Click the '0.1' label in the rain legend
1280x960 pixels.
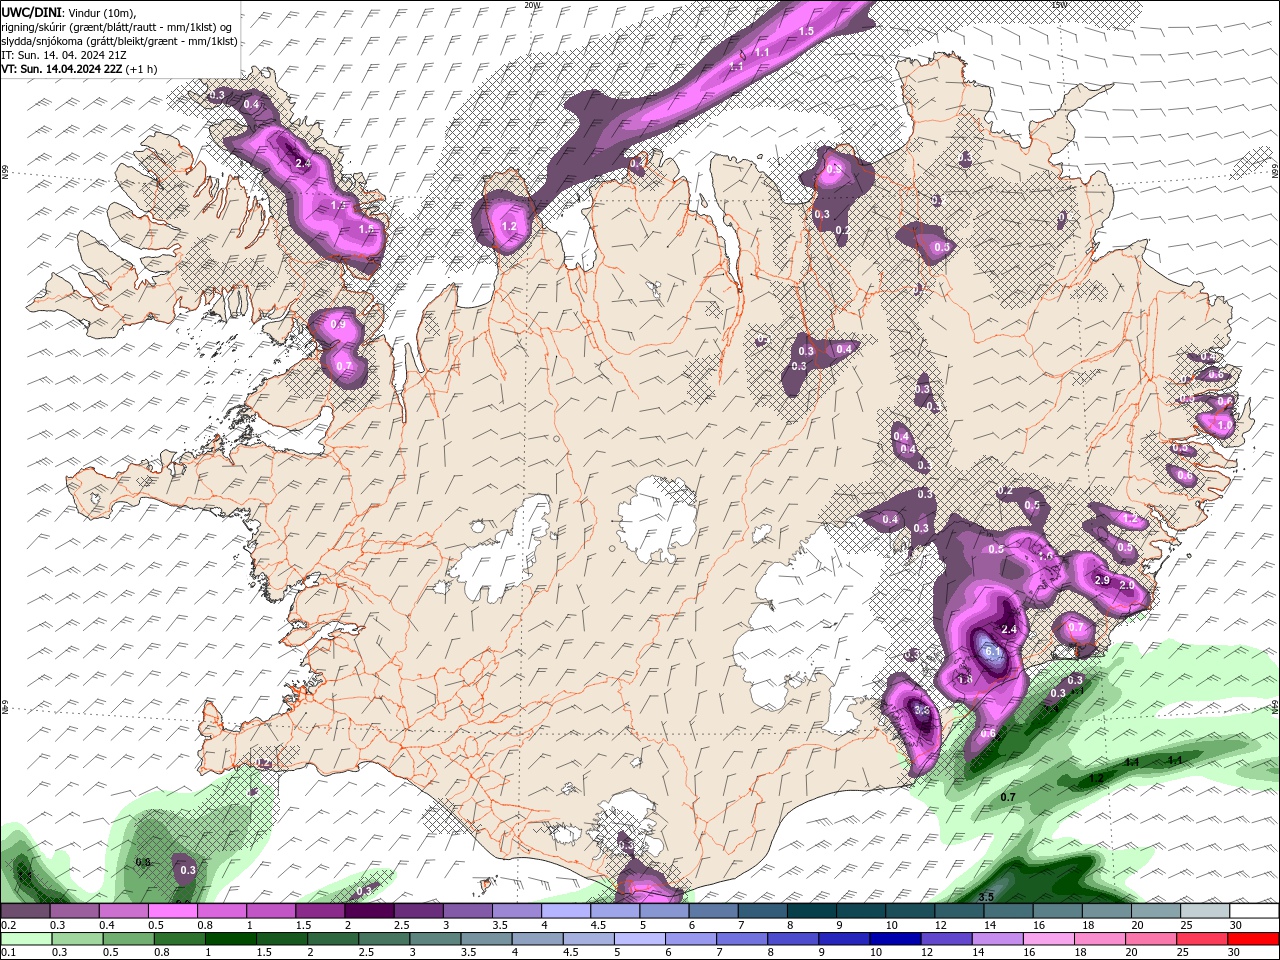tap(8, 953)
